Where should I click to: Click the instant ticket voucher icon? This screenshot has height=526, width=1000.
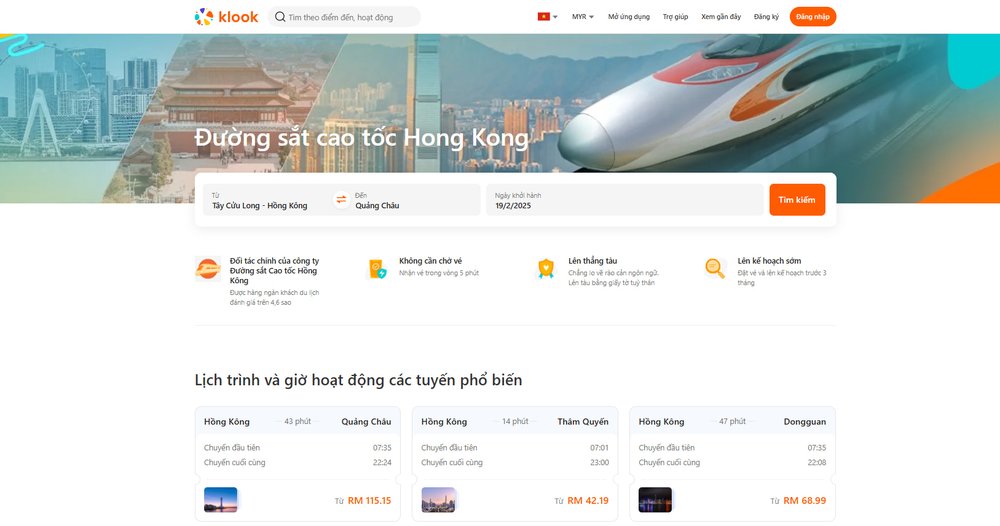377,269
